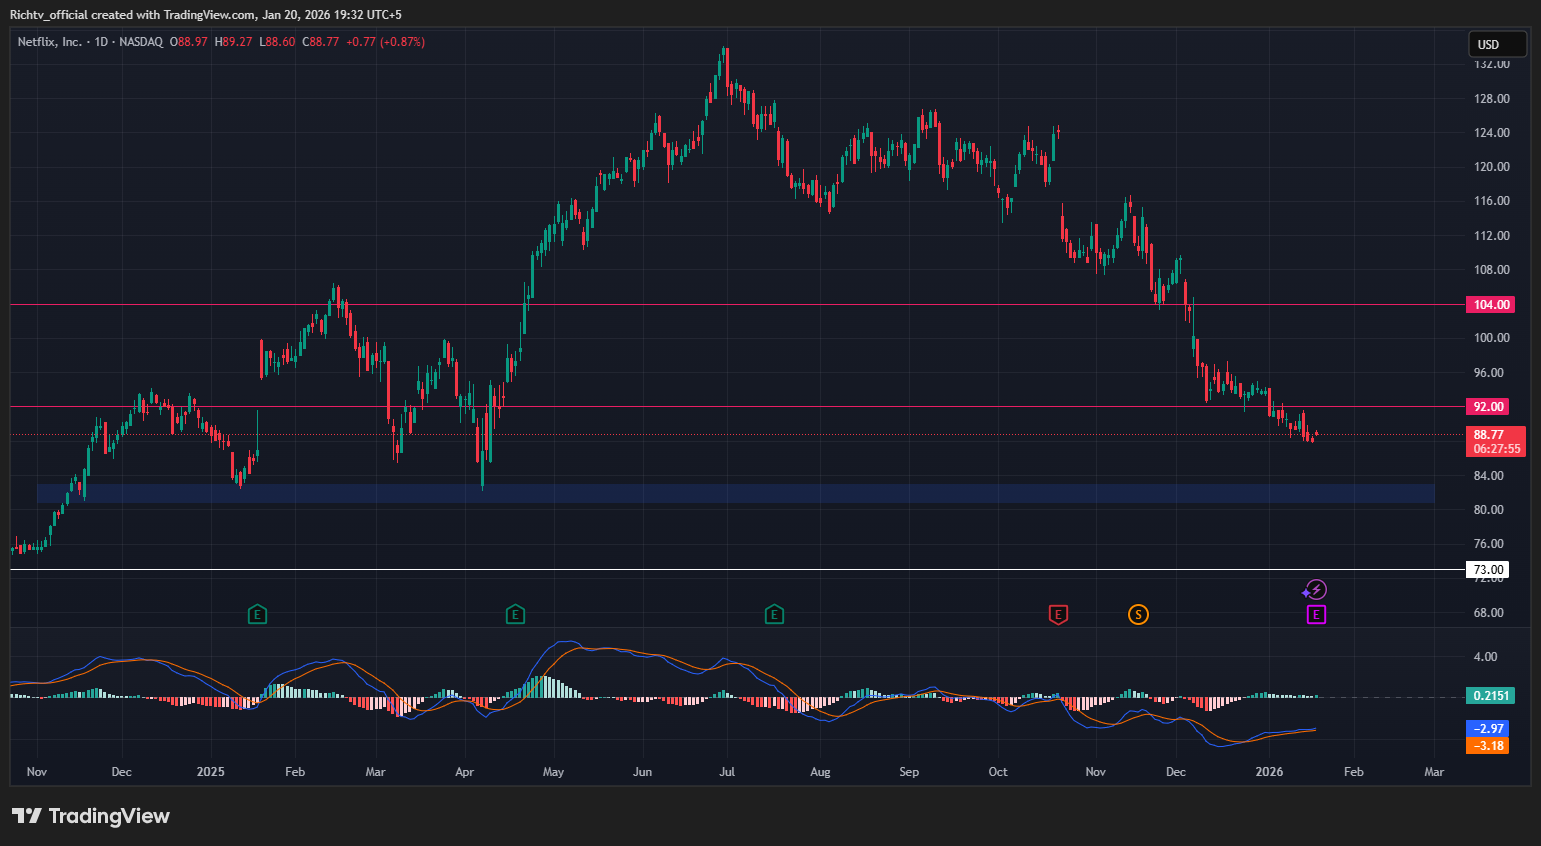This screenshot has height=846, width=1541.
Task: Open the NASDAQ exchange selector
Action: [140, 42]
